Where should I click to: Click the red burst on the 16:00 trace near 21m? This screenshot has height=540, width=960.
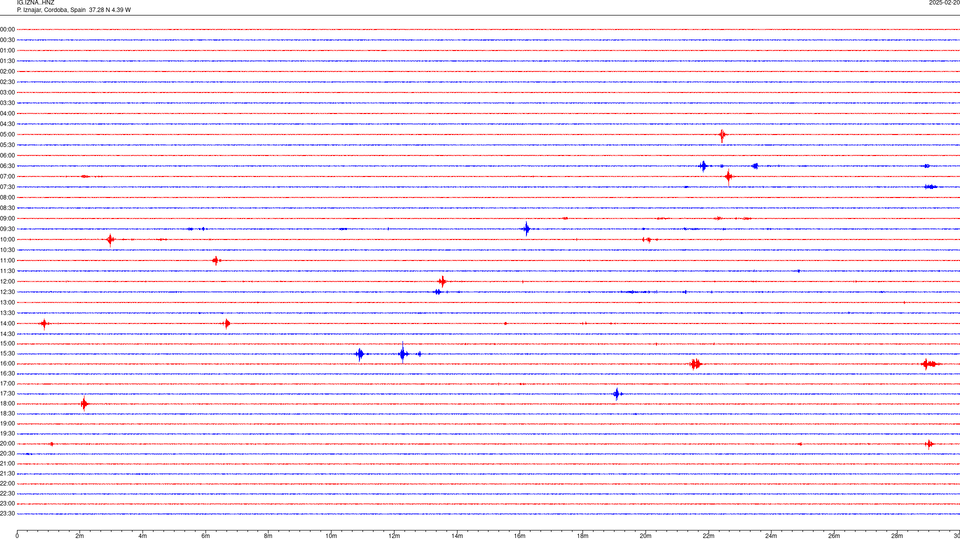pyautogui.click(x=696, y=364)
